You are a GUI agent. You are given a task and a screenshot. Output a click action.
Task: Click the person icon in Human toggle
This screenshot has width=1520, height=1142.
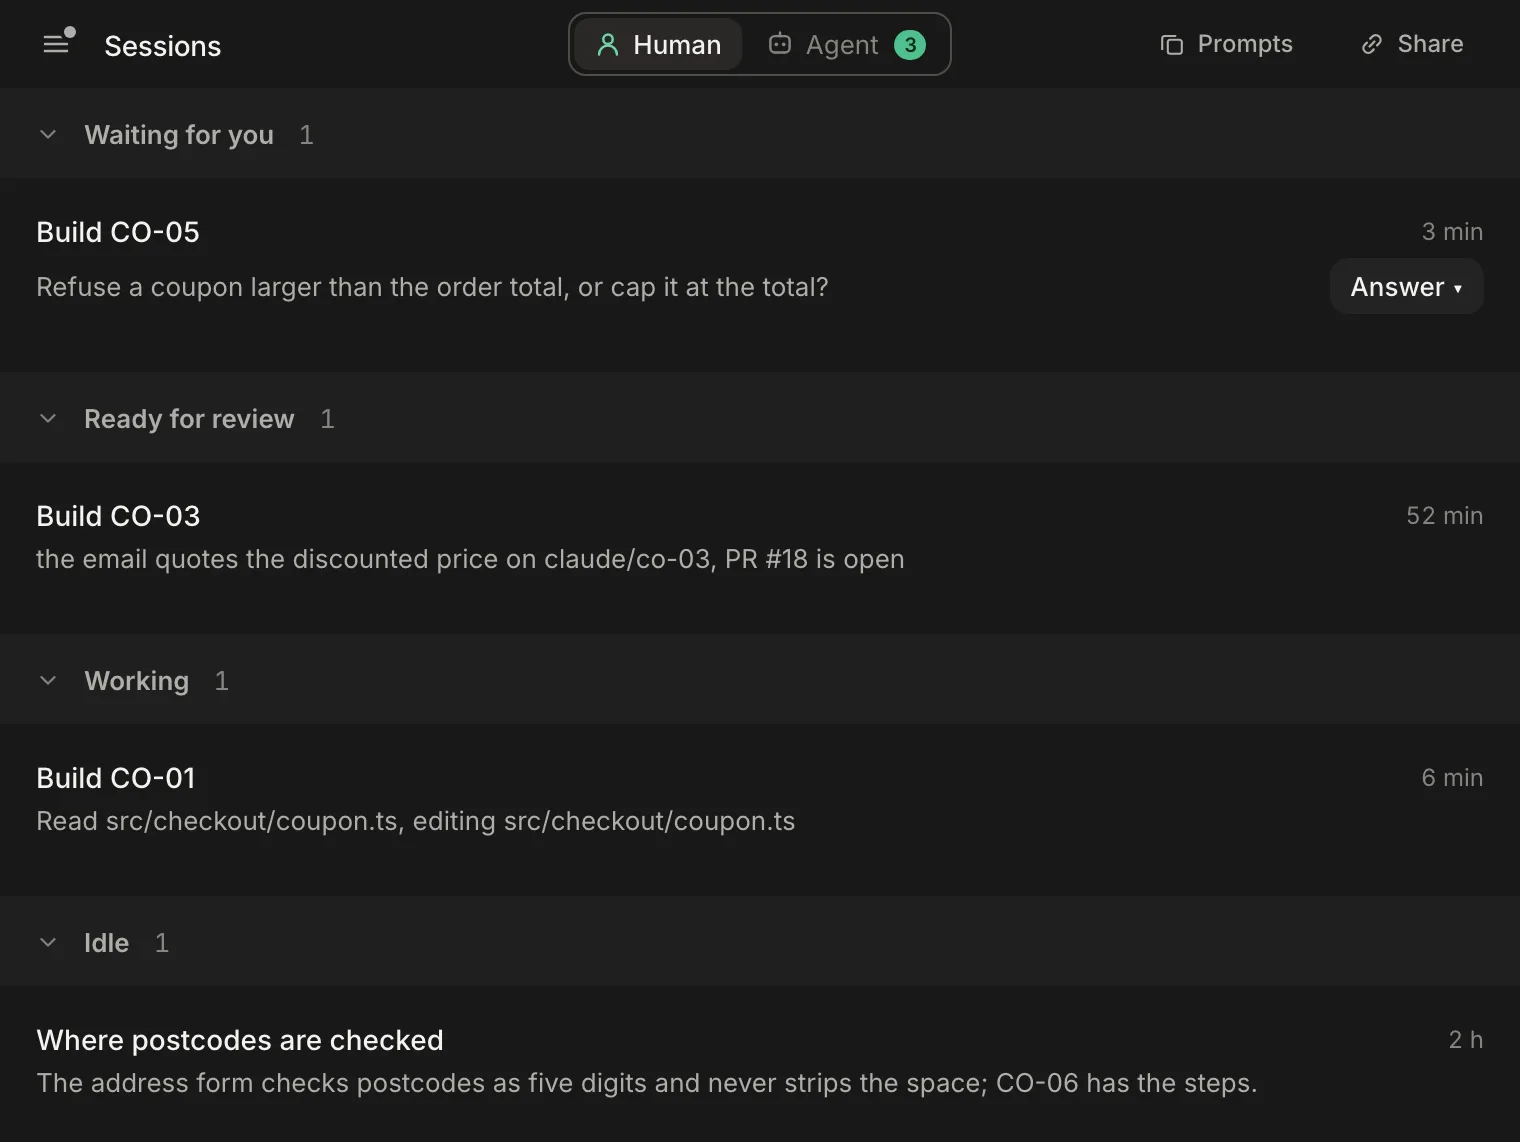click(x=607, y=45)
